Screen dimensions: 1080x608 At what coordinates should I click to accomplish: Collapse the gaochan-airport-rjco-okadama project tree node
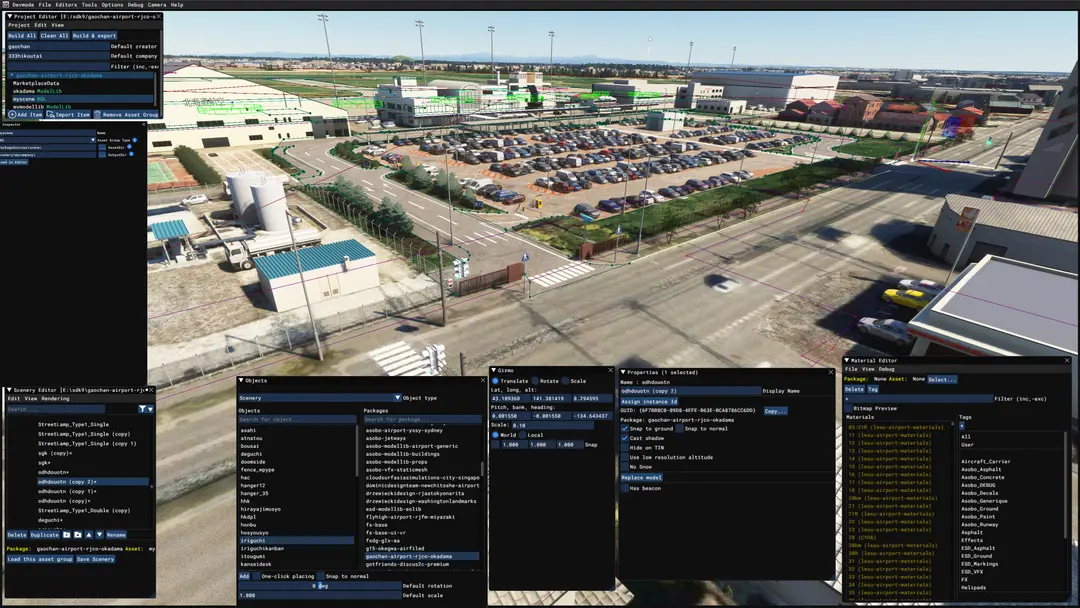coord(12,75)
